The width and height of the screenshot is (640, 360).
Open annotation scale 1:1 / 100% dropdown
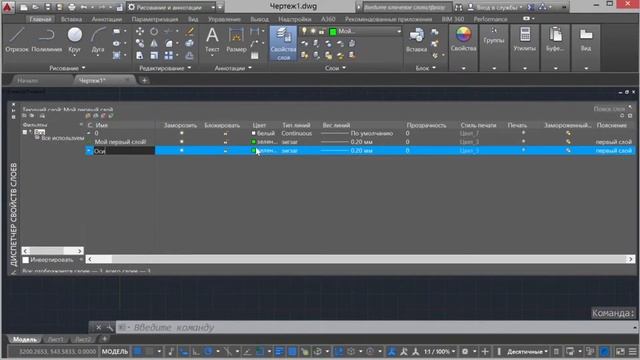coord(439,351)
